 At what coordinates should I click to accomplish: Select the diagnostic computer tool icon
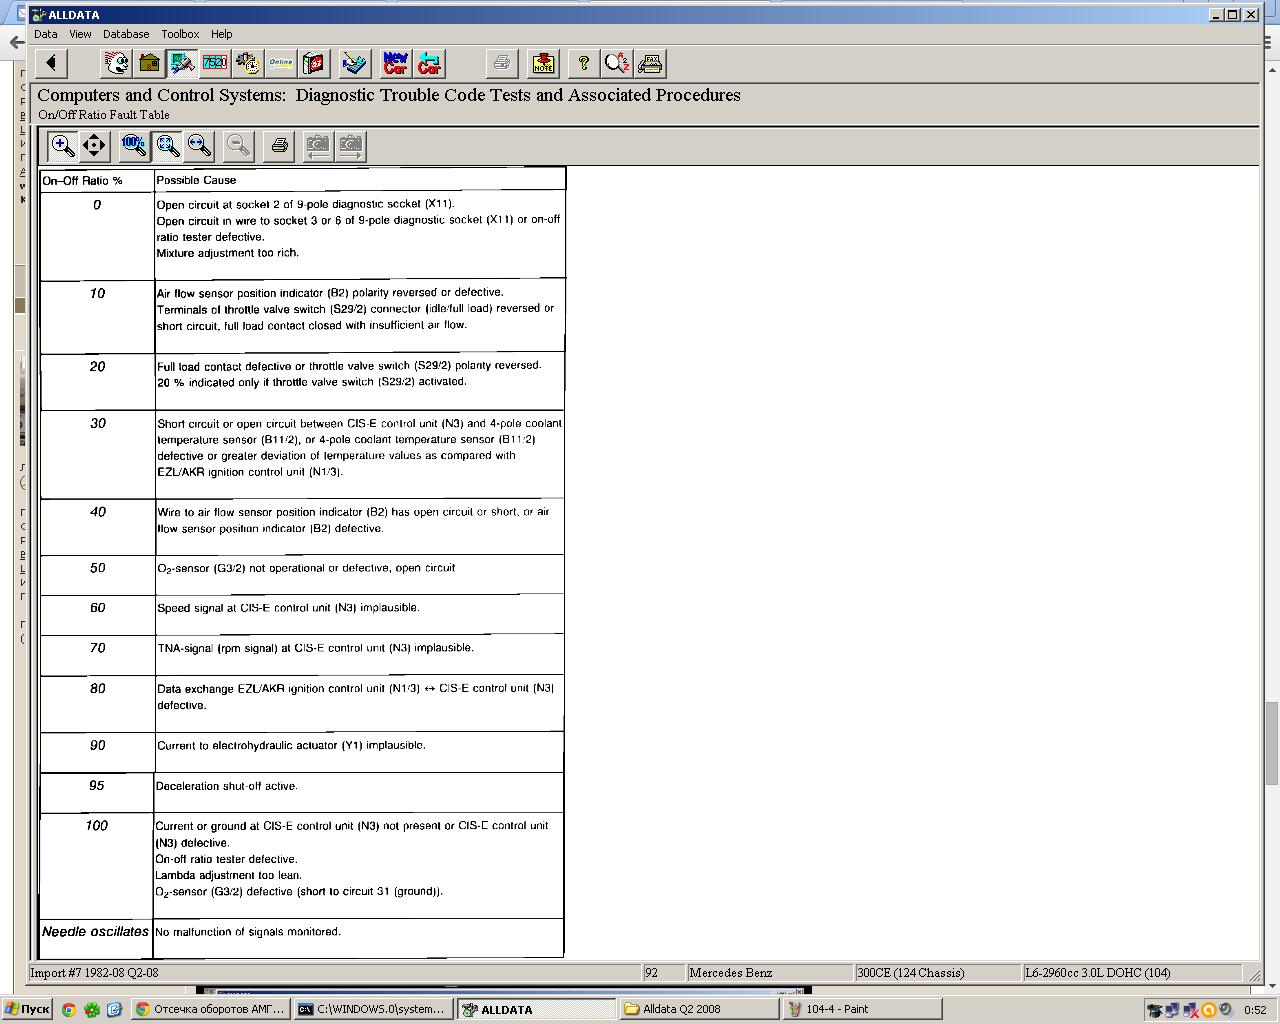[x=182, y=63]
